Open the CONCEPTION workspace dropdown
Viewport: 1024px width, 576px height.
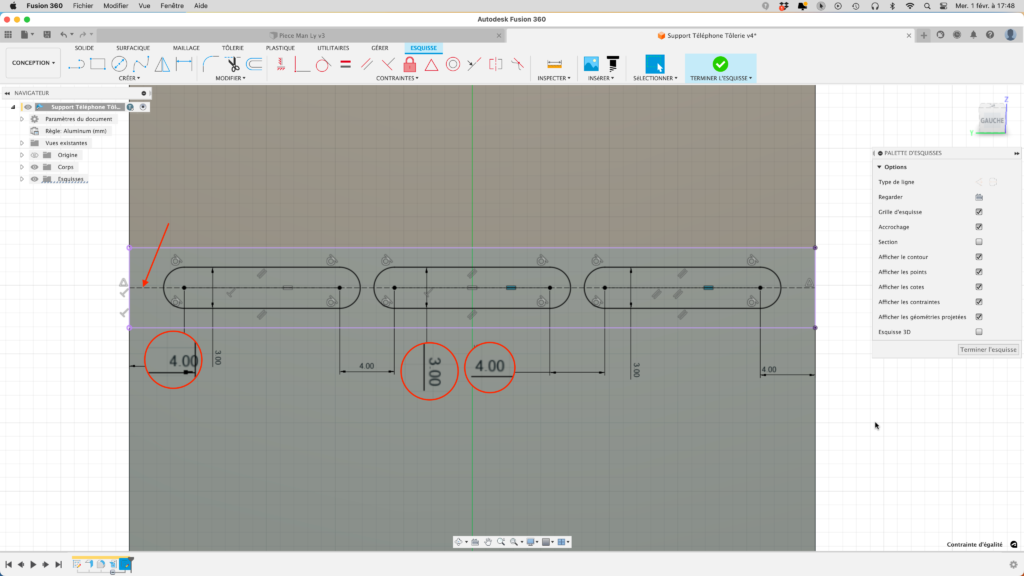click(x=33, y=63)
